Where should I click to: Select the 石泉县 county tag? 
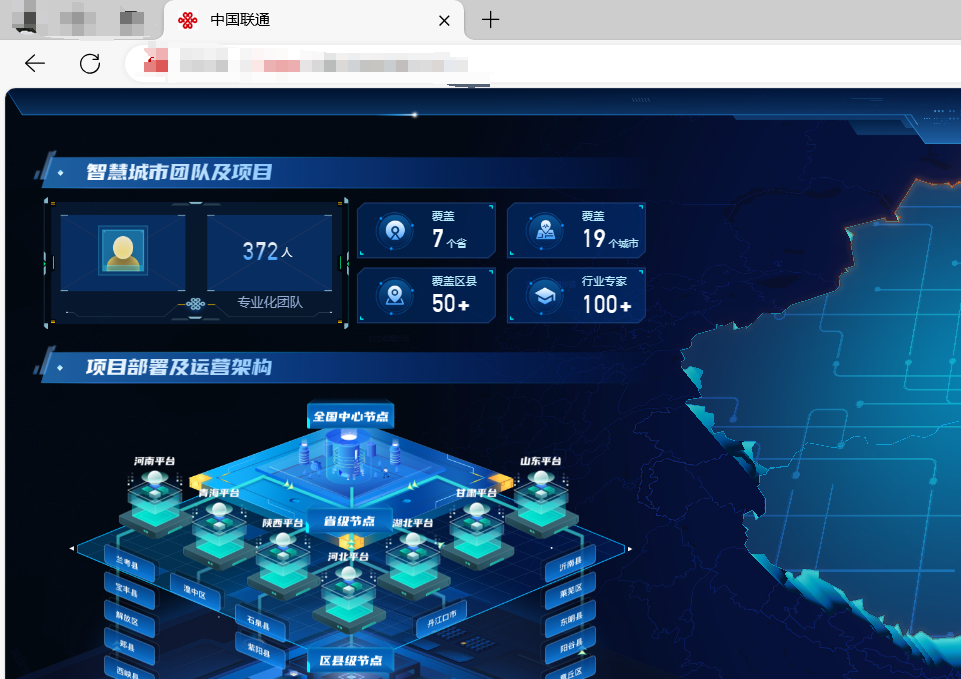pos(259,623)
